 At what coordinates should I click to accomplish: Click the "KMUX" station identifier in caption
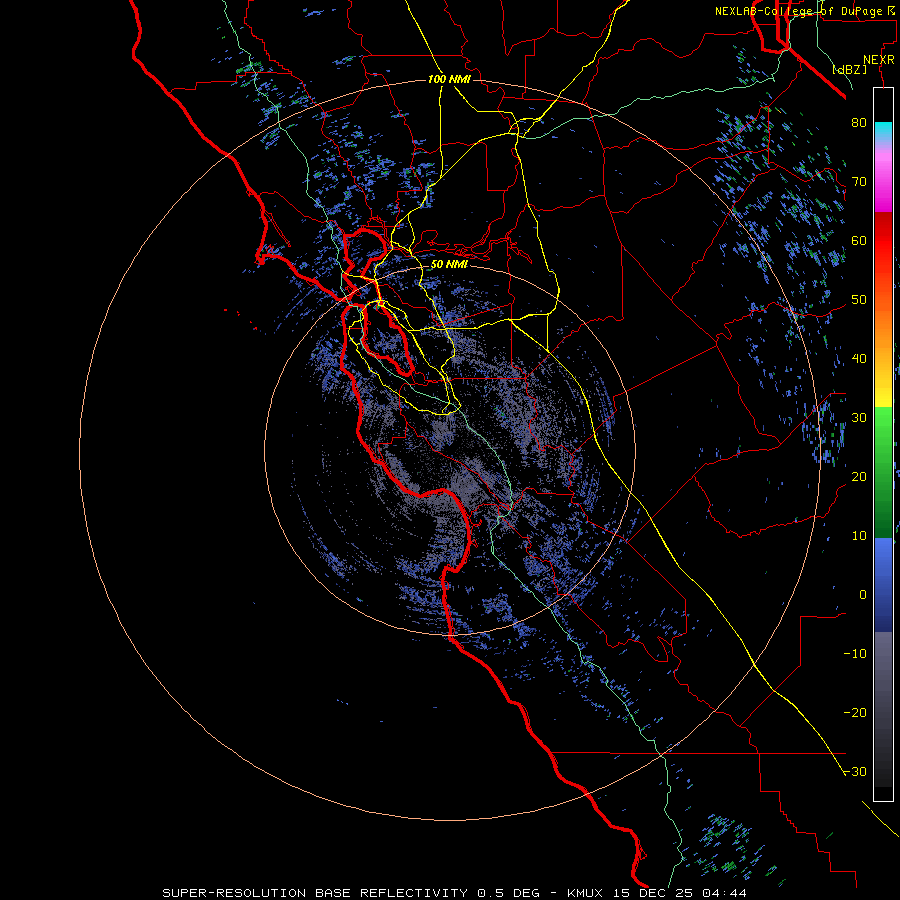point(585,893)
